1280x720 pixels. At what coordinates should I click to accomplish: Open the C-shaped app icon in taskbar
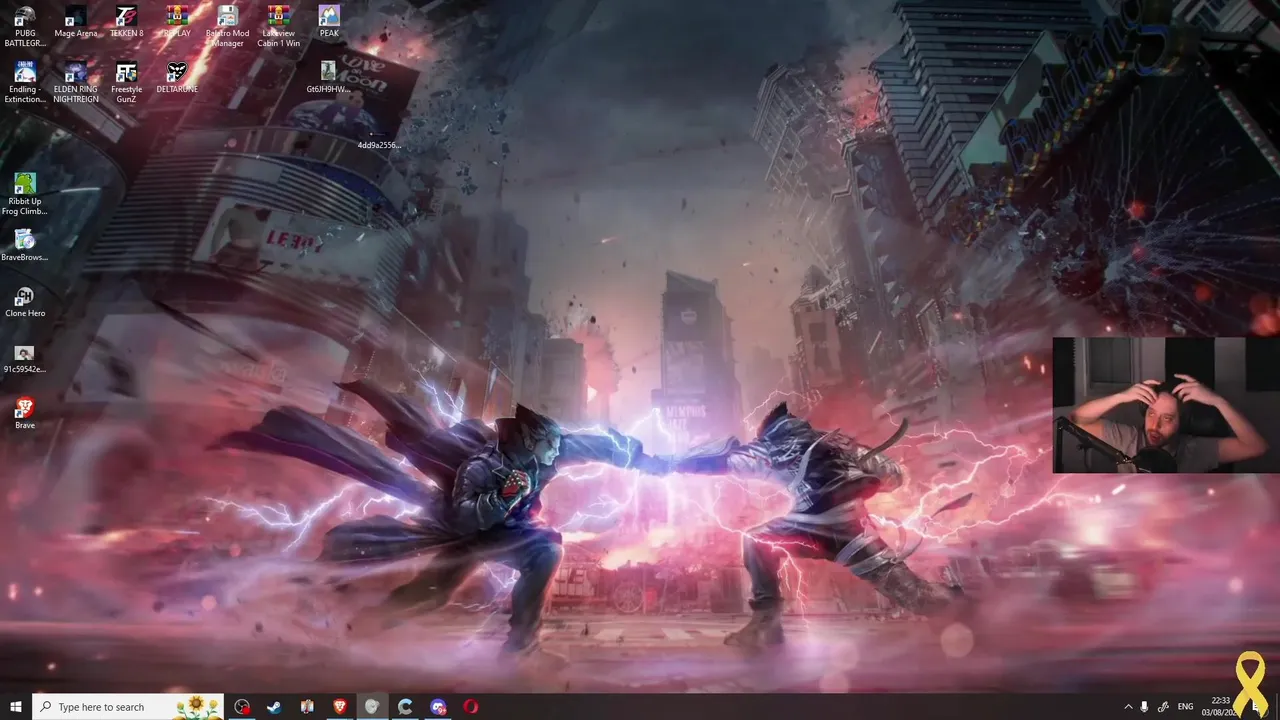point(405,707)
